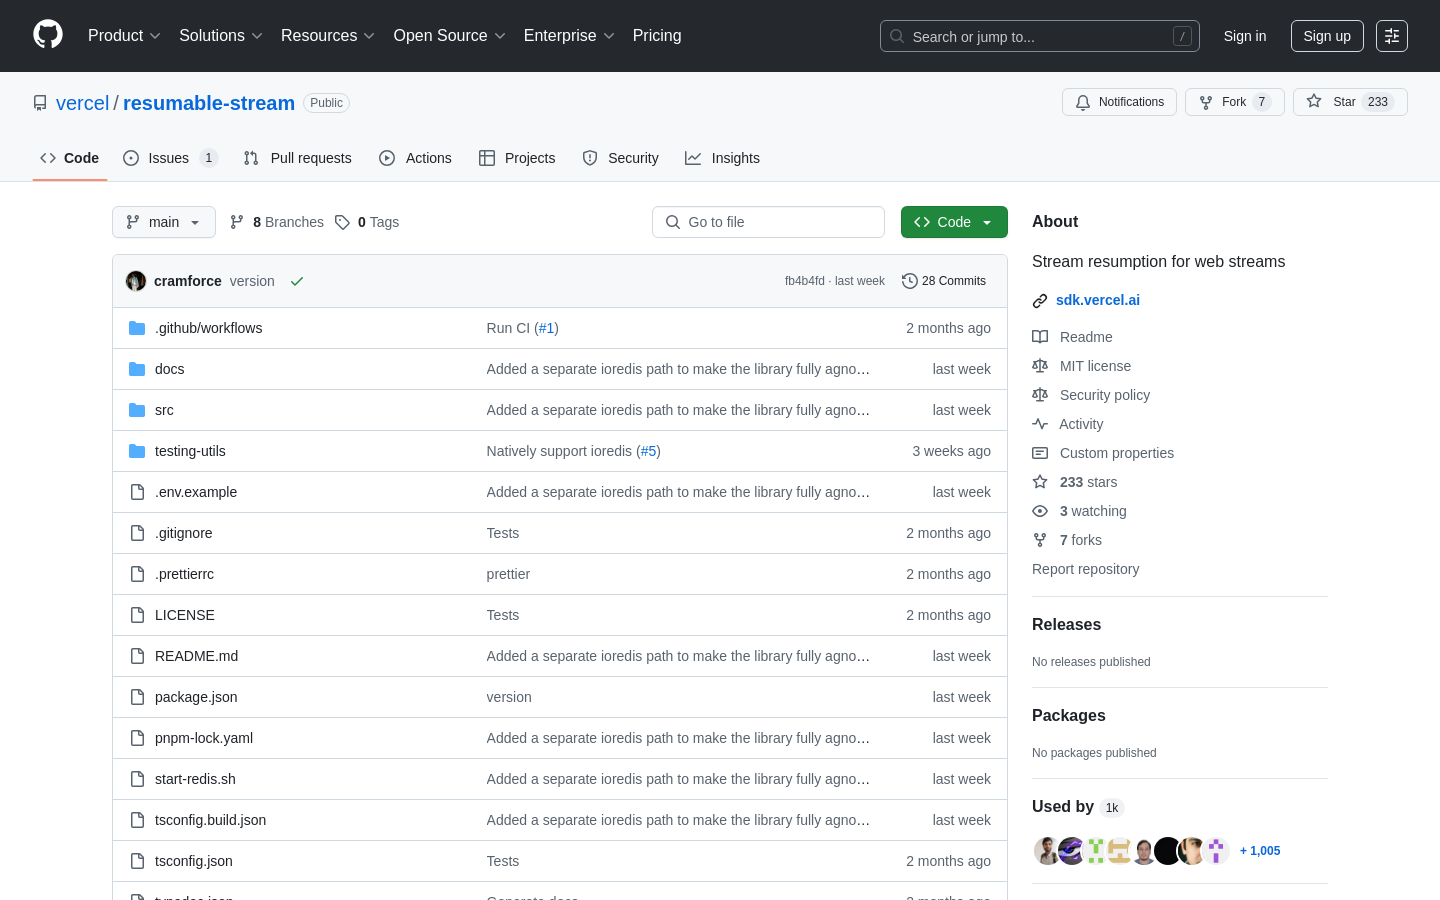Open the 28 Commits history

point(944,281)
